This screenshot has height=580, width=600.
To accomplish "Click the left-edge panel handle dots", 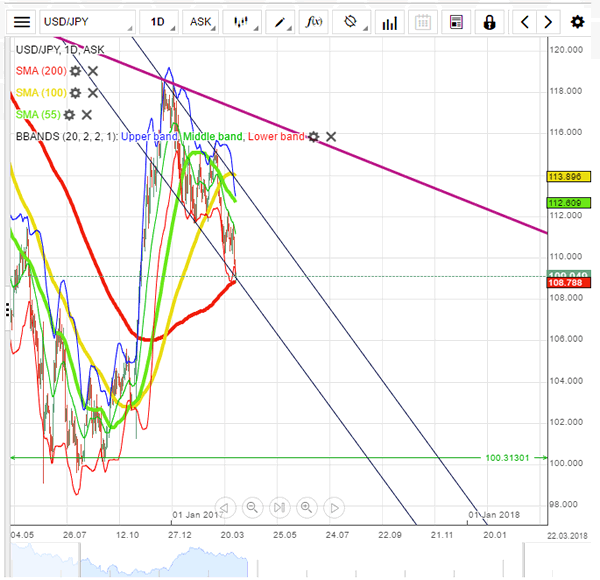I will click(x=7, y=310).
